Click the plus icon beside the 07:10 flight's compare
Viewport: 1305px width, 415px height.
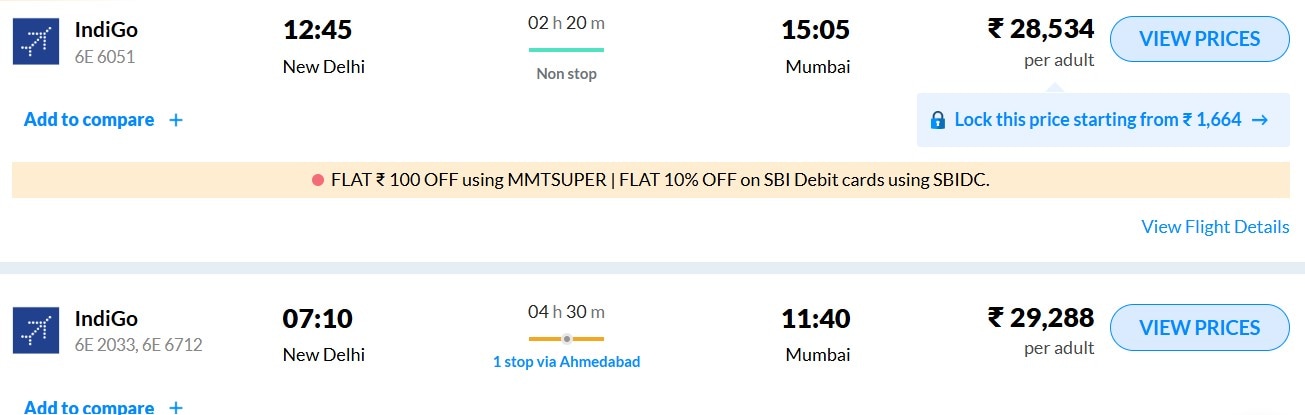point(176,407)
